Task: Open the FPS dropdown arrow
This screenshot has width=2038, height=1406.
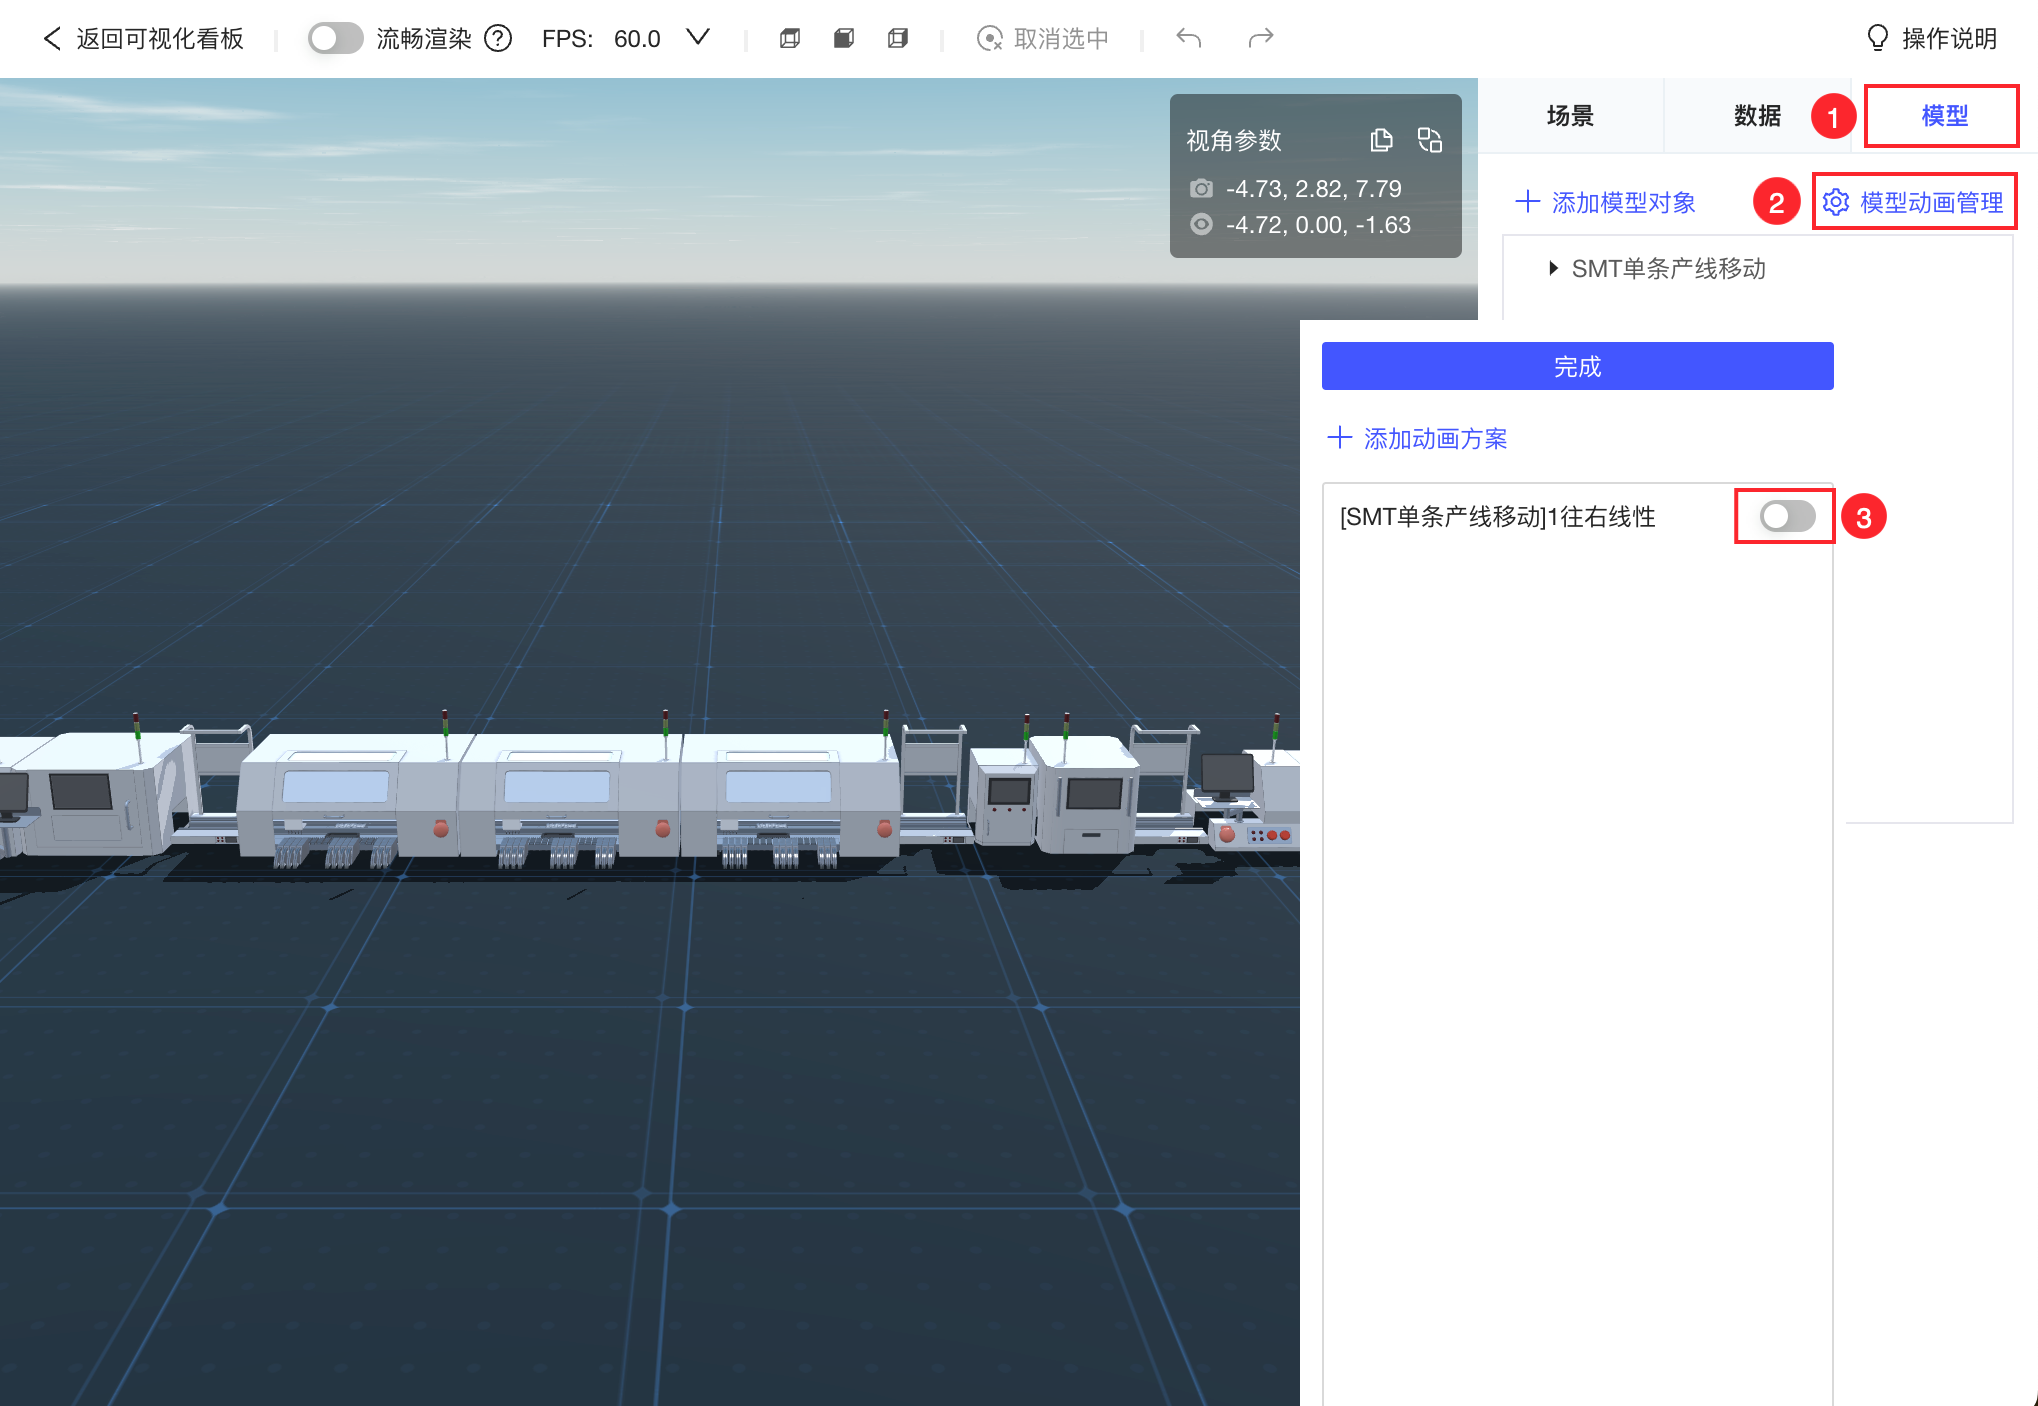Action: coord(698,38)
